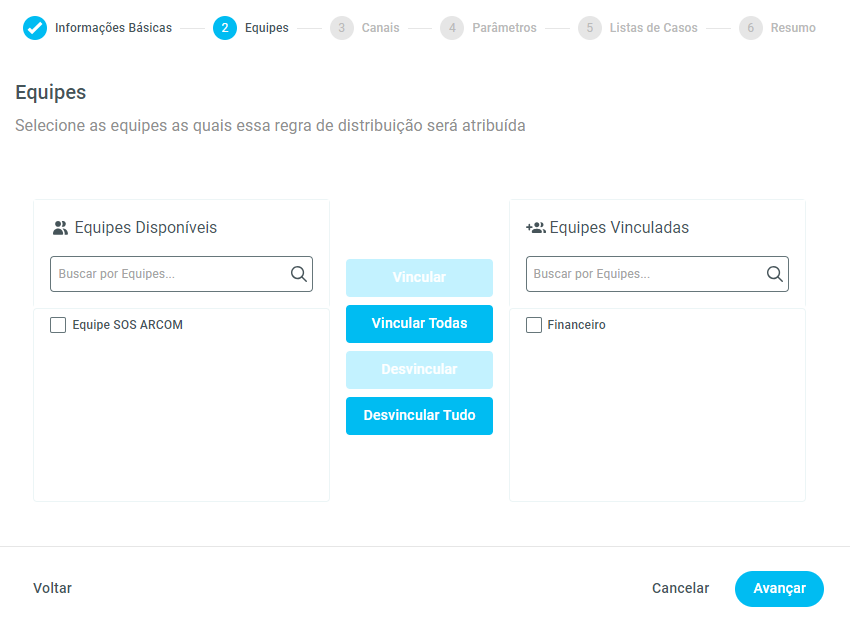This screenshot has height=620, width=850.
Task: Select step 5 Listas de Casos circle
Action: (x=590, y=28)
